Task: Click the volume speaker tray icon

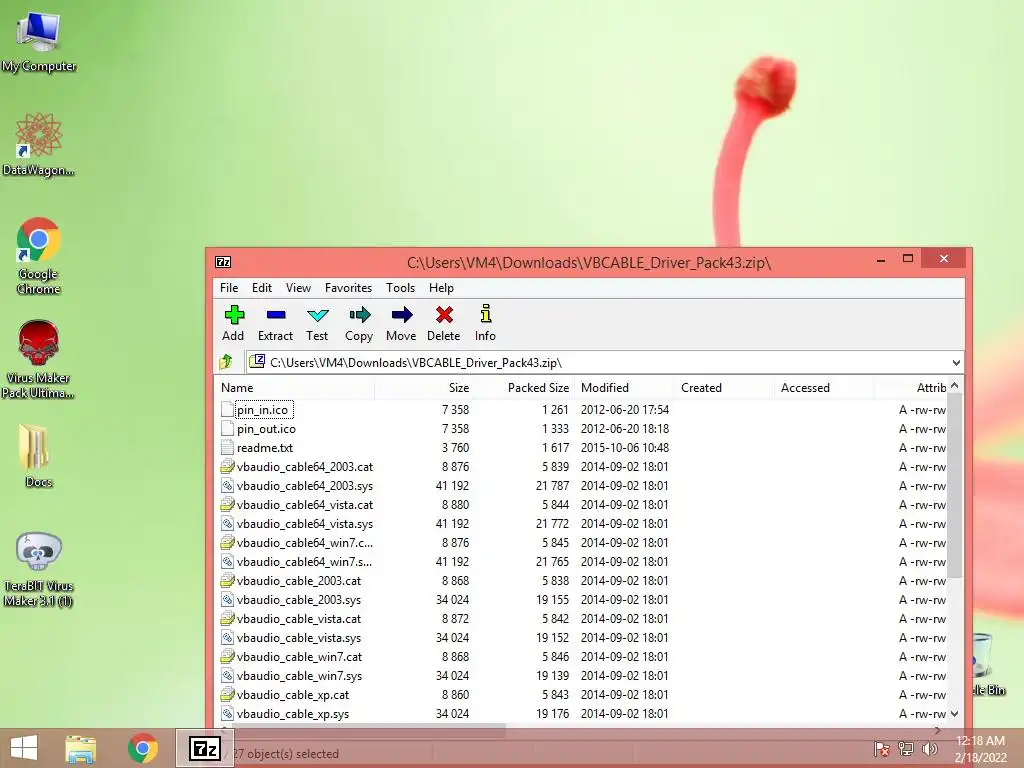Action: (929, 749)
